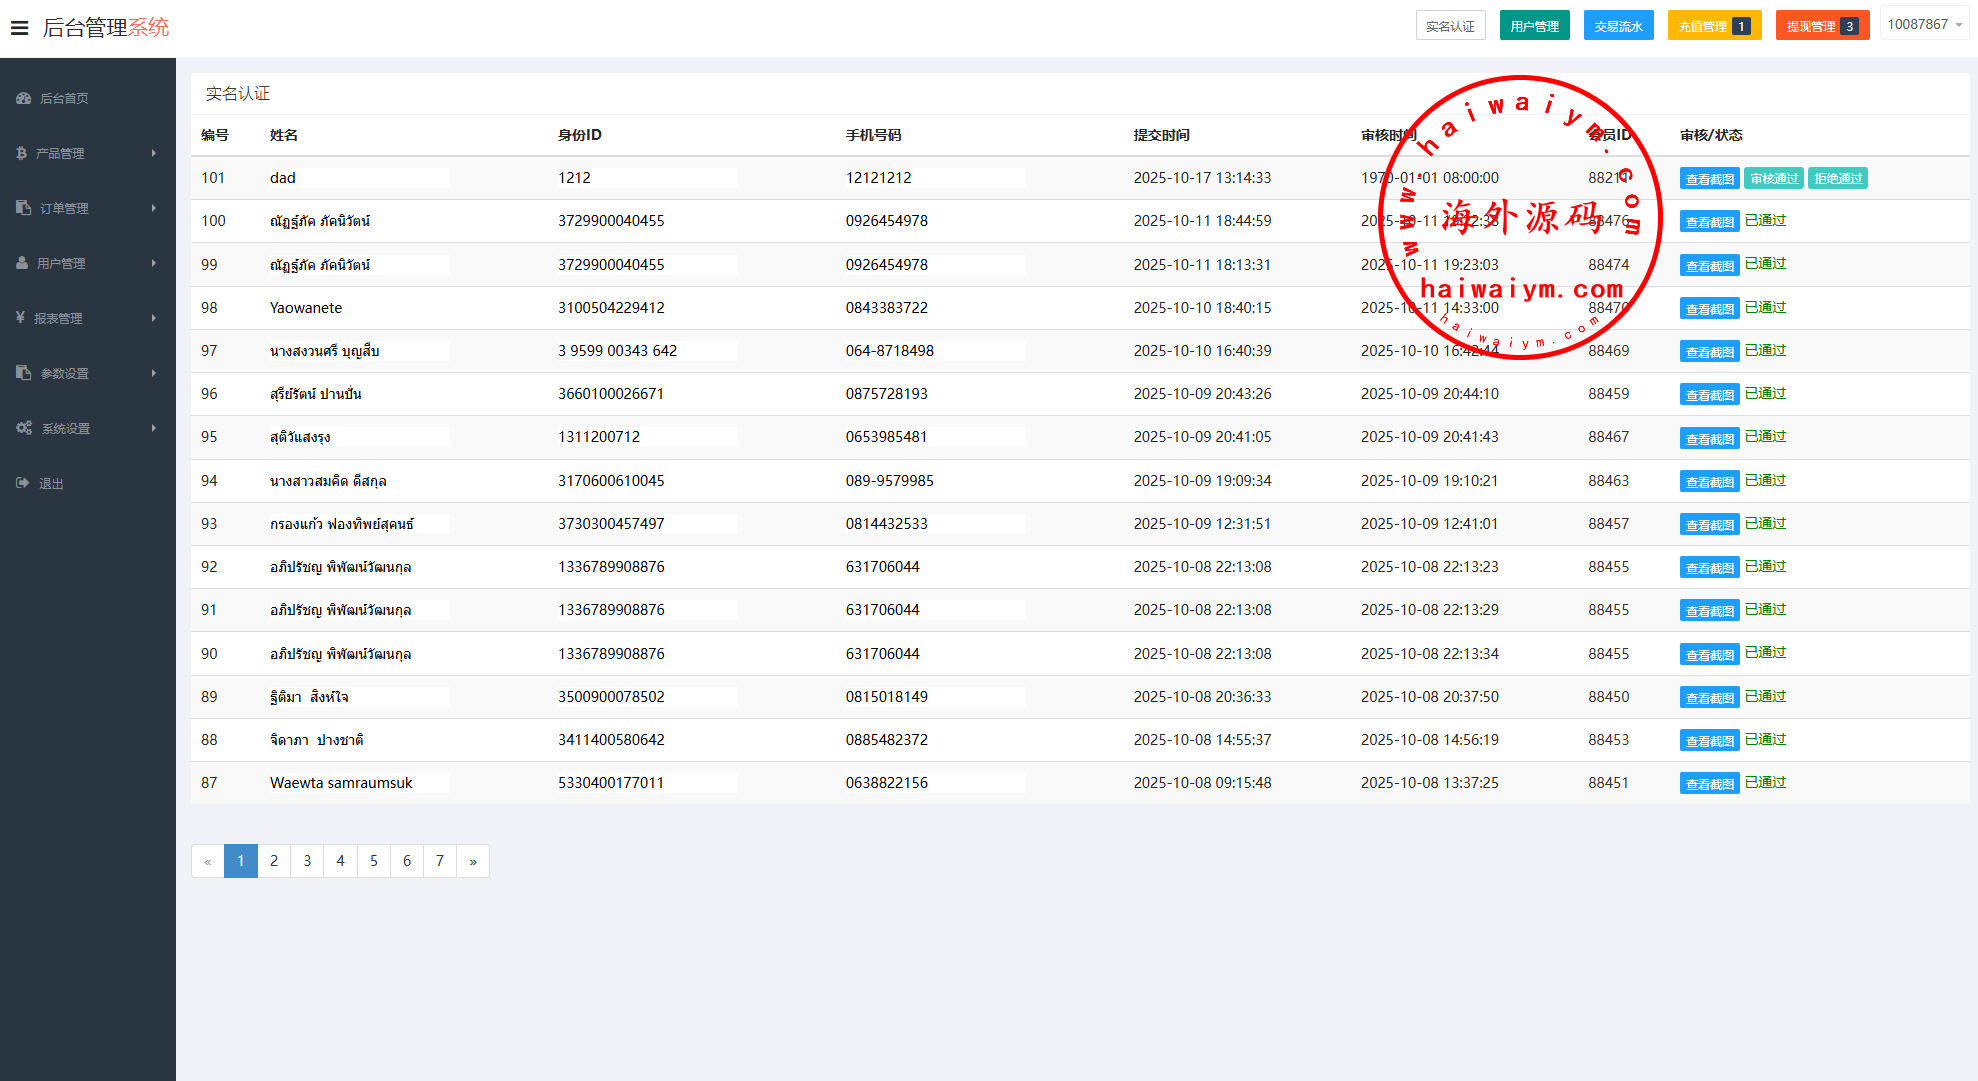Expand the 产品管理 submenu arrow
Screen dimensions: 1978x1081
[154, 153]
